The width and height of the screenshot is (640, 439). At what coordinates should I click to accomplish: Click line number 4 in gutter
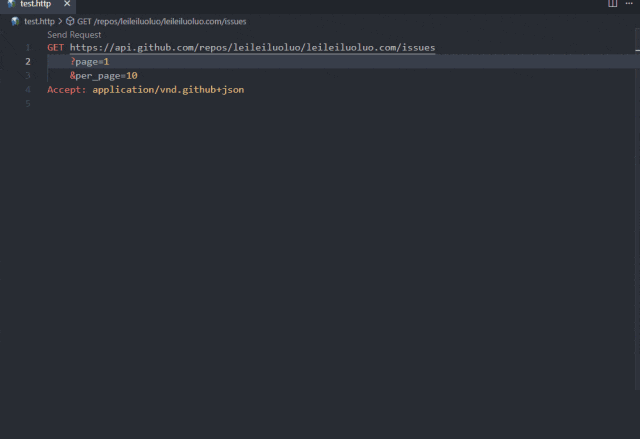tap(28, 90)
